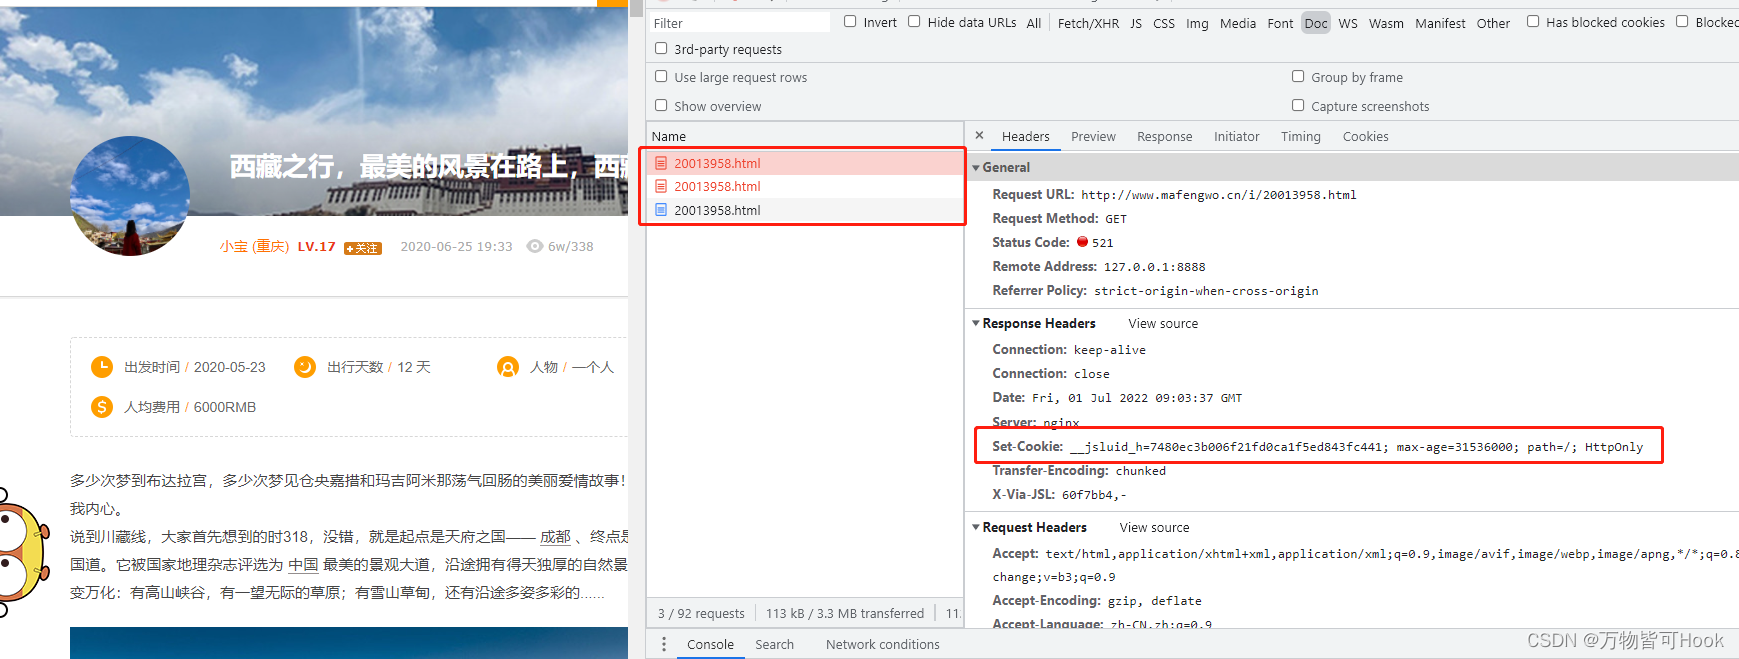Open the Cookies tab
The height and width of the screenshot is (659, 1739).
point(1365,137)
